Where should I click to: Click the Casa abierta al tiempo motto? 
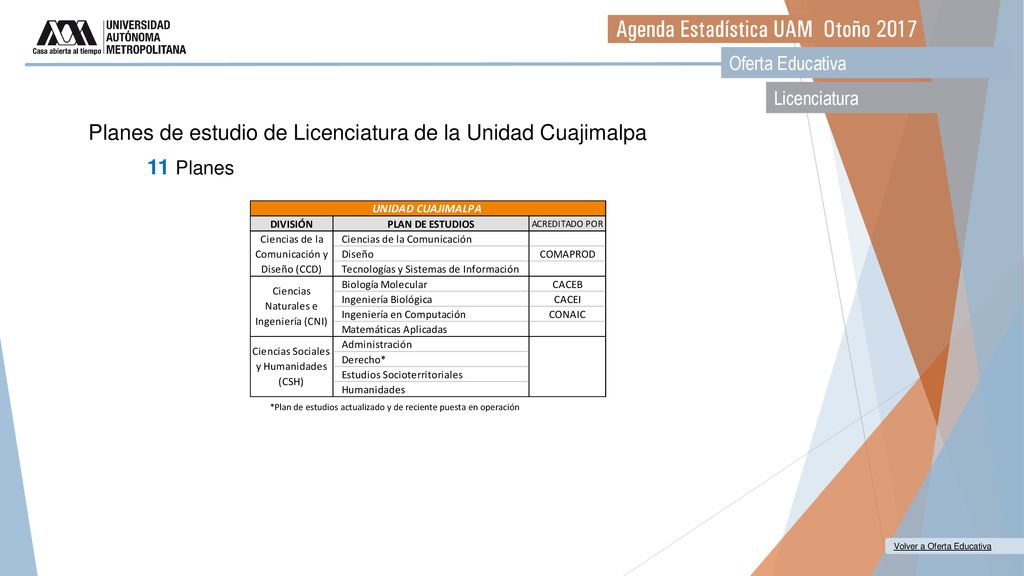tap(67, 51)
